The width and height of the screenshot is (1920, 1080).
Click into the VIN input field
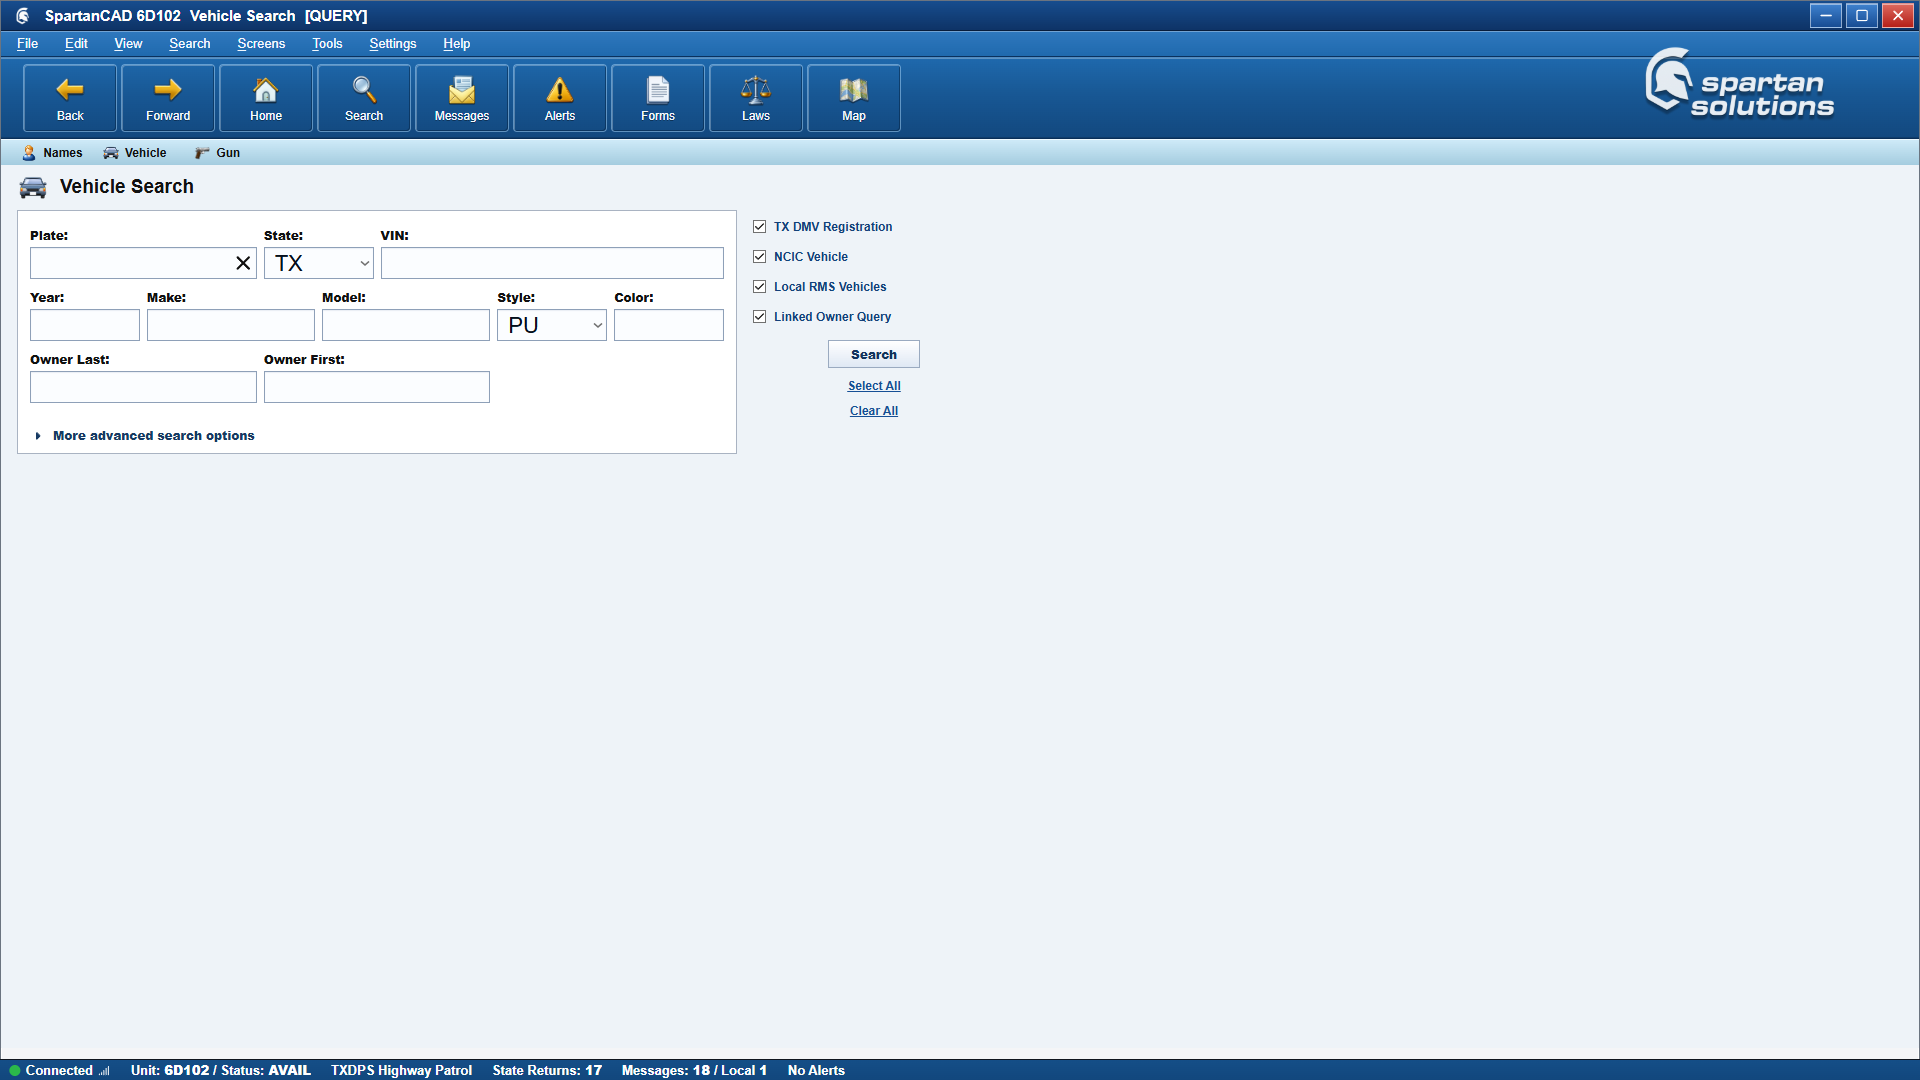pos(552,263)
